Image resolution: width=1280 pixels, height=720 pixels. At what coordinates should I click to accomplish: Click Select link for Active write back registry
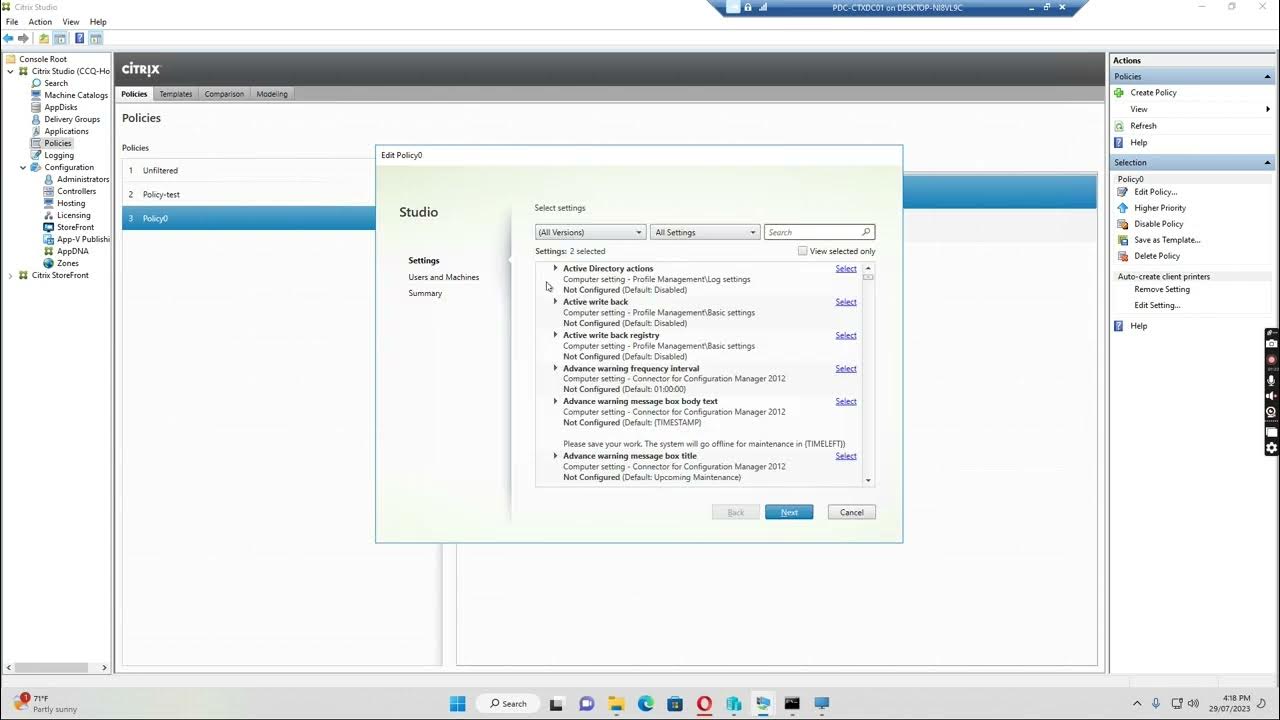(x=846, y=335)
